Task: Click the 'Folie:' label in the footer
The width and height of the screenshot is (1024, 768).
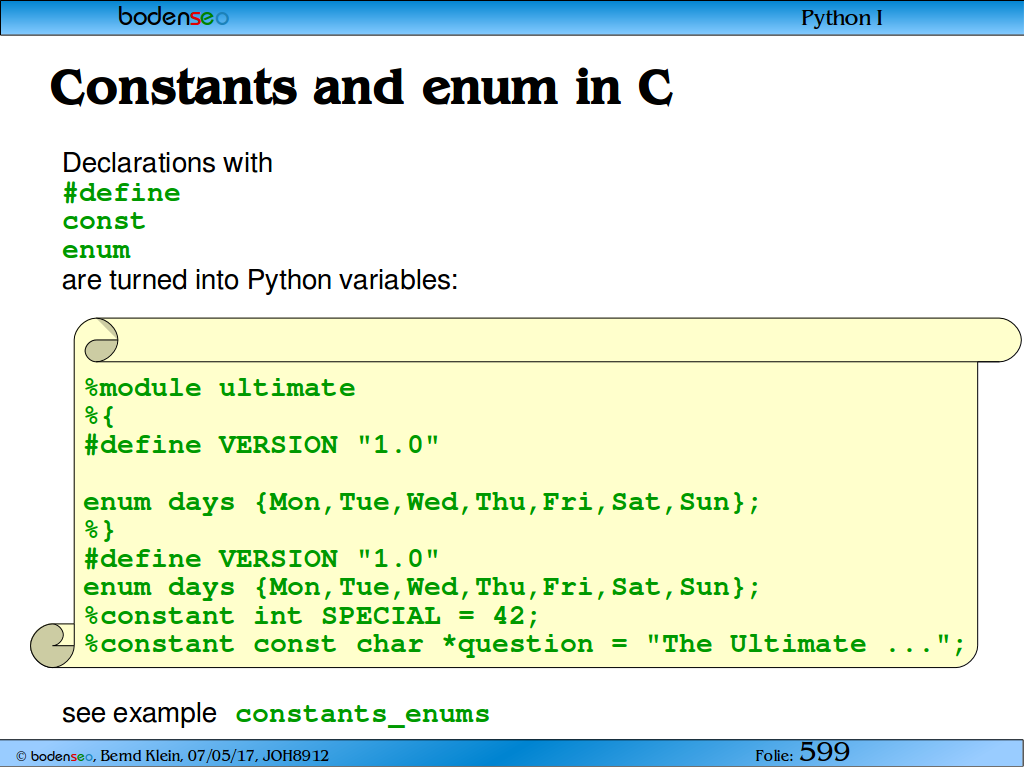Action: (x=775, y=756)
